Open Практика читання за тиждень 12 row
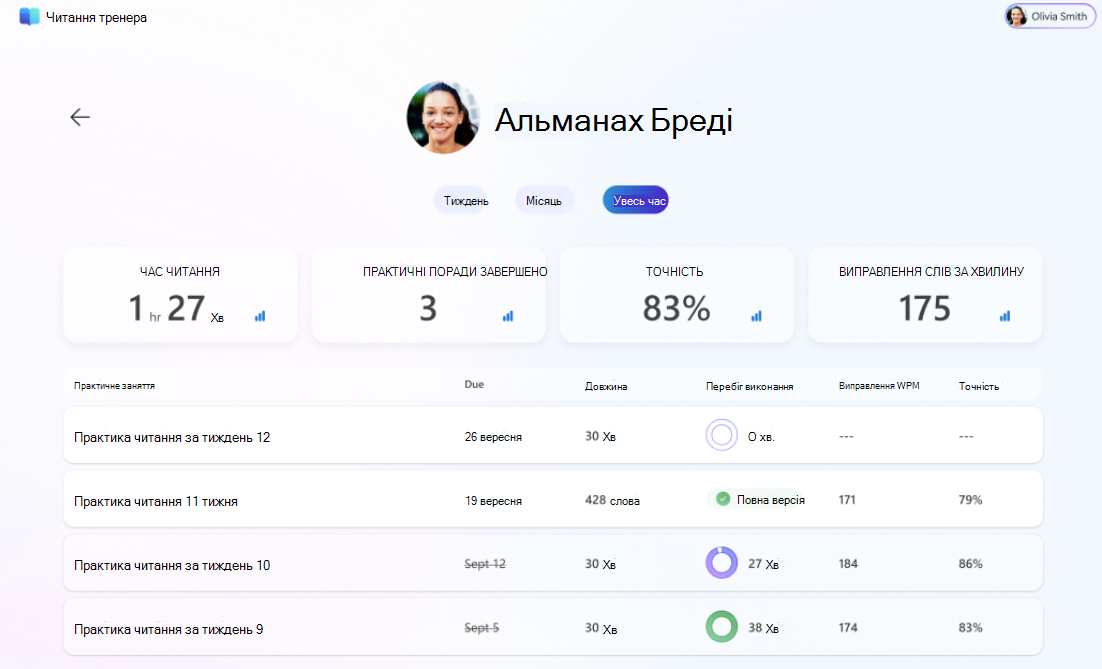This screenshot has height=669, width=1102. point(552,435)
